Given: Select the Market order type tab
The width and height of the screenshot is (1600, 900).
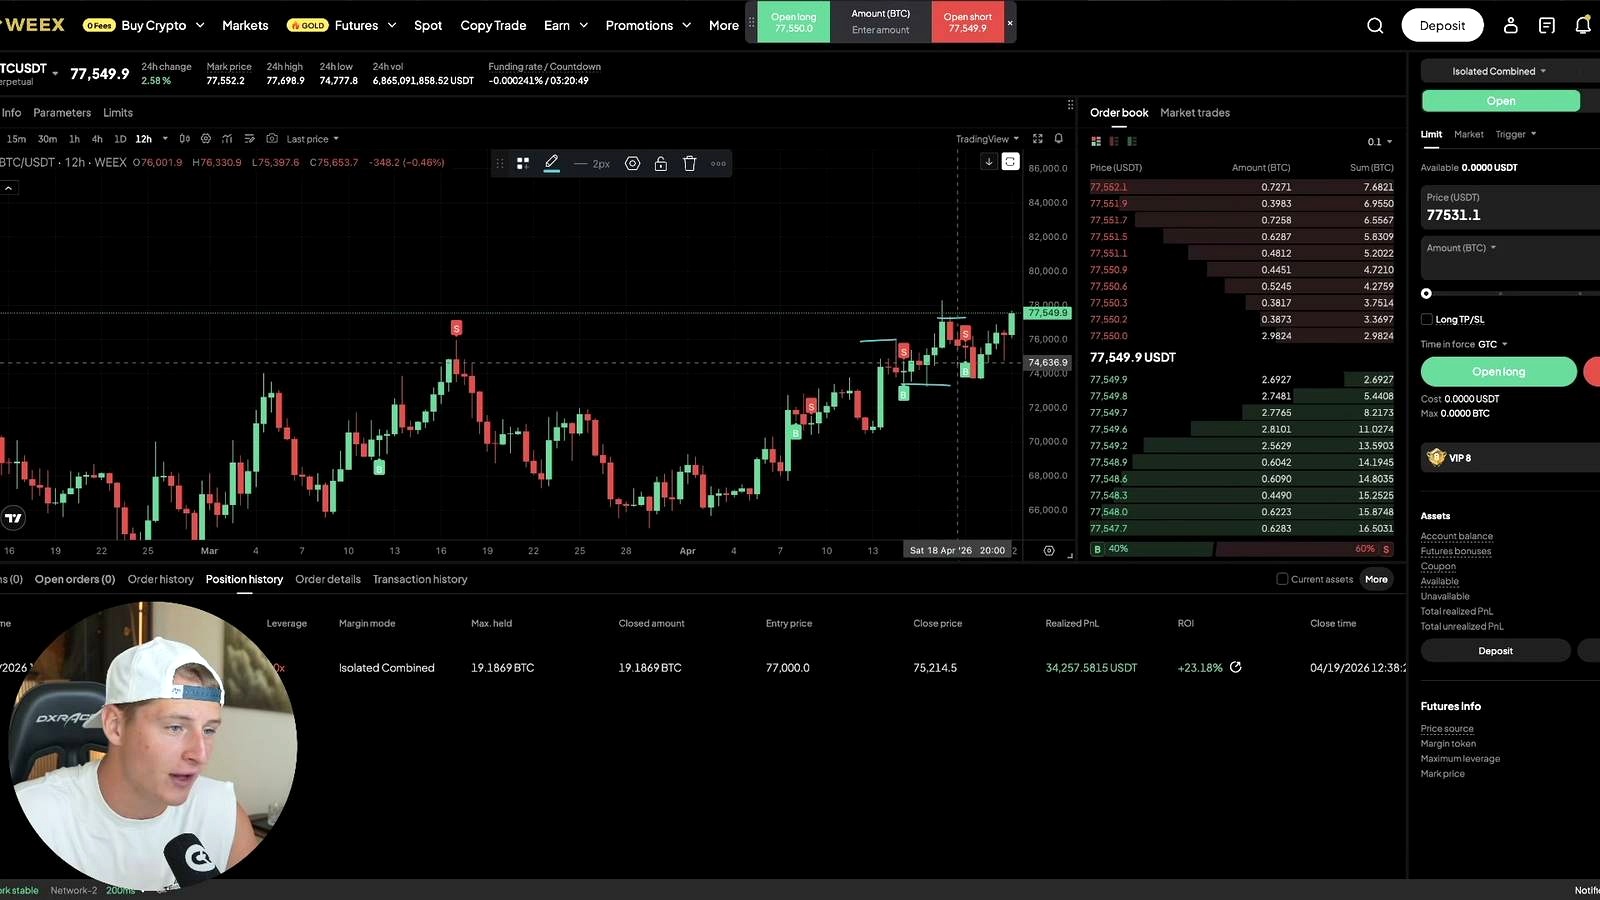Looking at the screenshot, I should point(1468,134).
